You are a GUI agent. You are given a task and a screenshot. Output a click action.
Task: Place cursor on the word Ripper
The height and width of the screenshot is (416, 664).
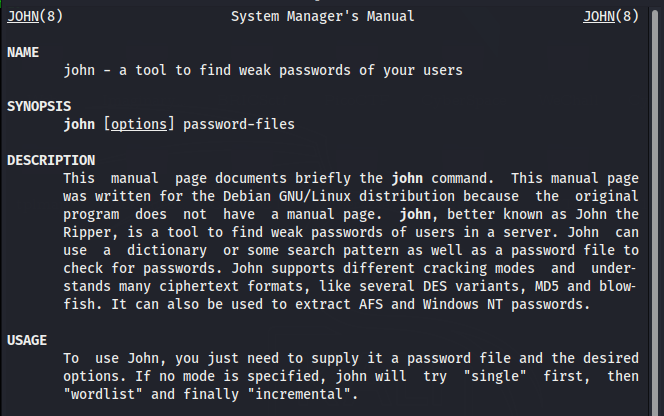pos(87,232)
